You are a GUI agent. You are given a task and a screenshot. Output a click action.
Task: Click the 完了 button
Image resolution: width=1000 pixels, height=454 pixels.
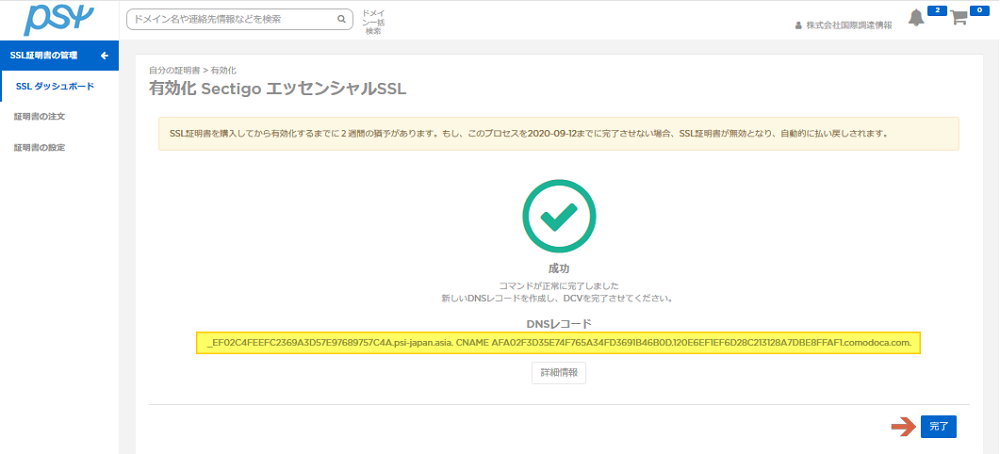pos(939,426)
